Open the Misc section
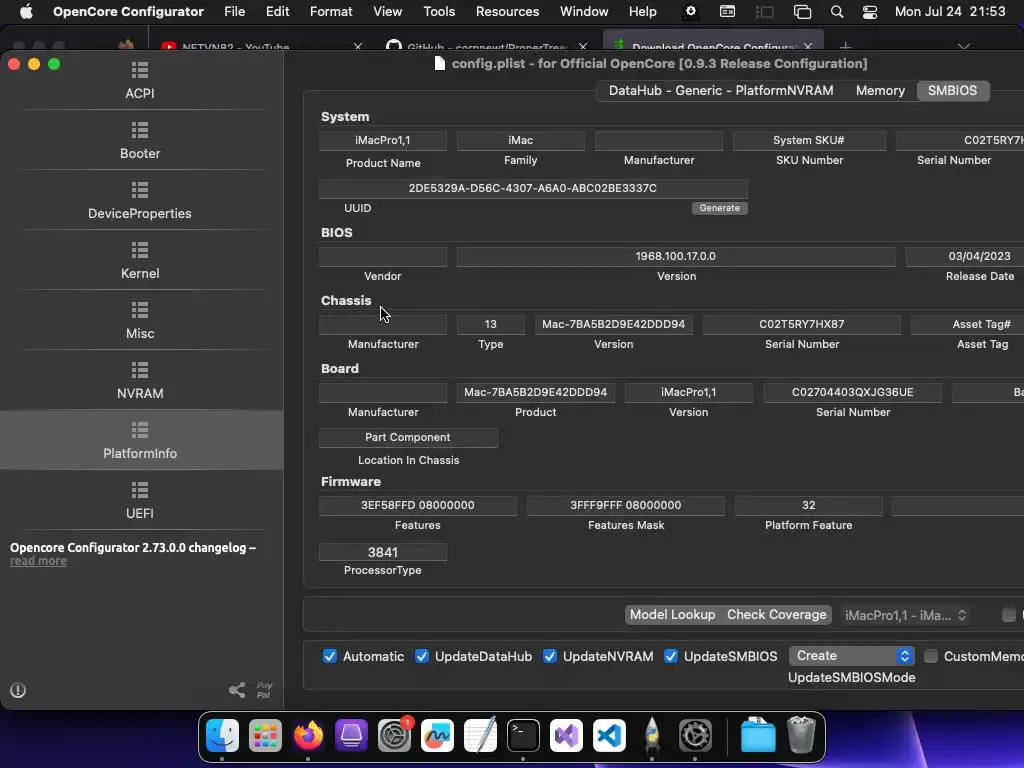The height and width of the screenshot is (768, 1024). pyautogui.click(x=140, y=321)
